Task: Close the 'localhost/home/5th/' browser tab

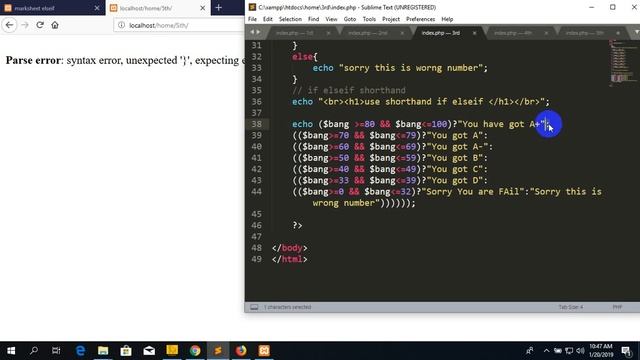Action: 202,8
